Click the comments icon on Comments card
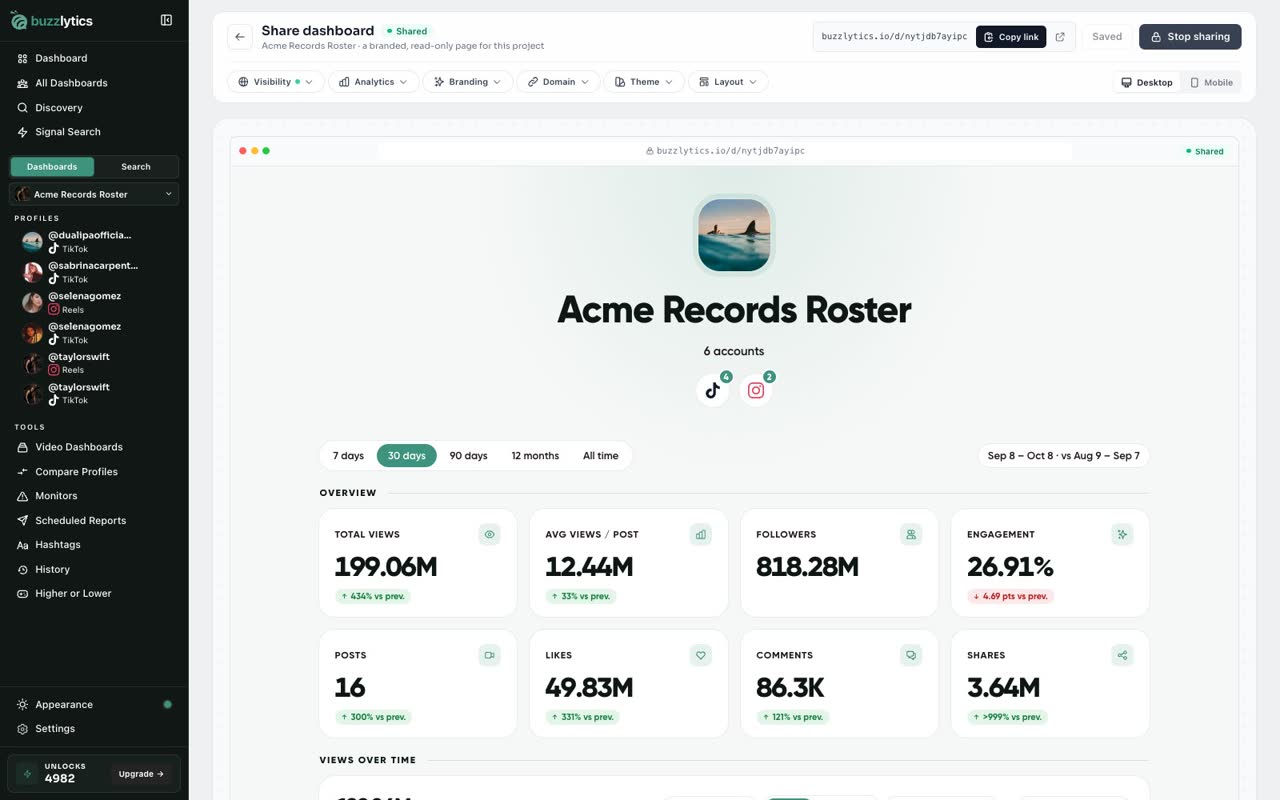This screenshot has height=800, width=1280. tap(911, 656)
